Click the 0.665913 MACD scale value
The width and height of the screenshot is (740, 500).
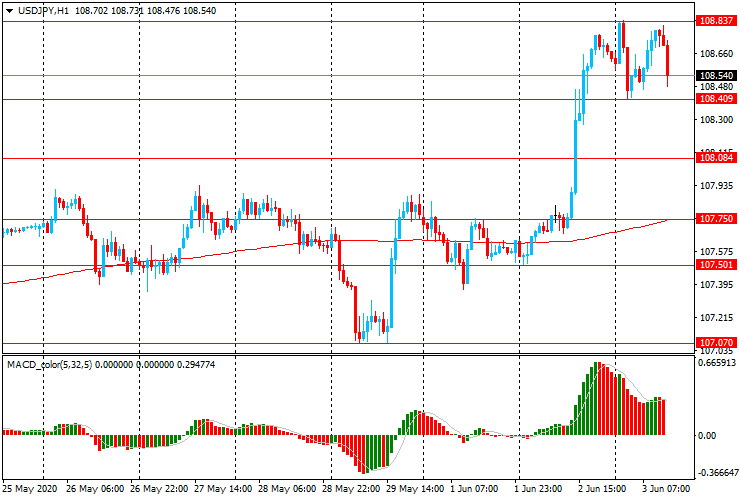coord(716,363)
